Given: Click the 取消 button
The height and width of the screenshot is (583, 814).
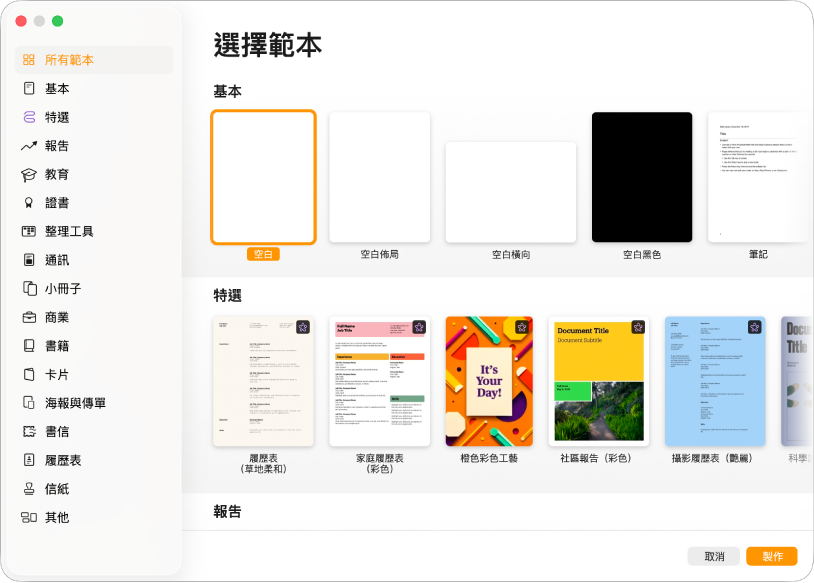Looking at the screenshot, I should click(x=714, y=556).
